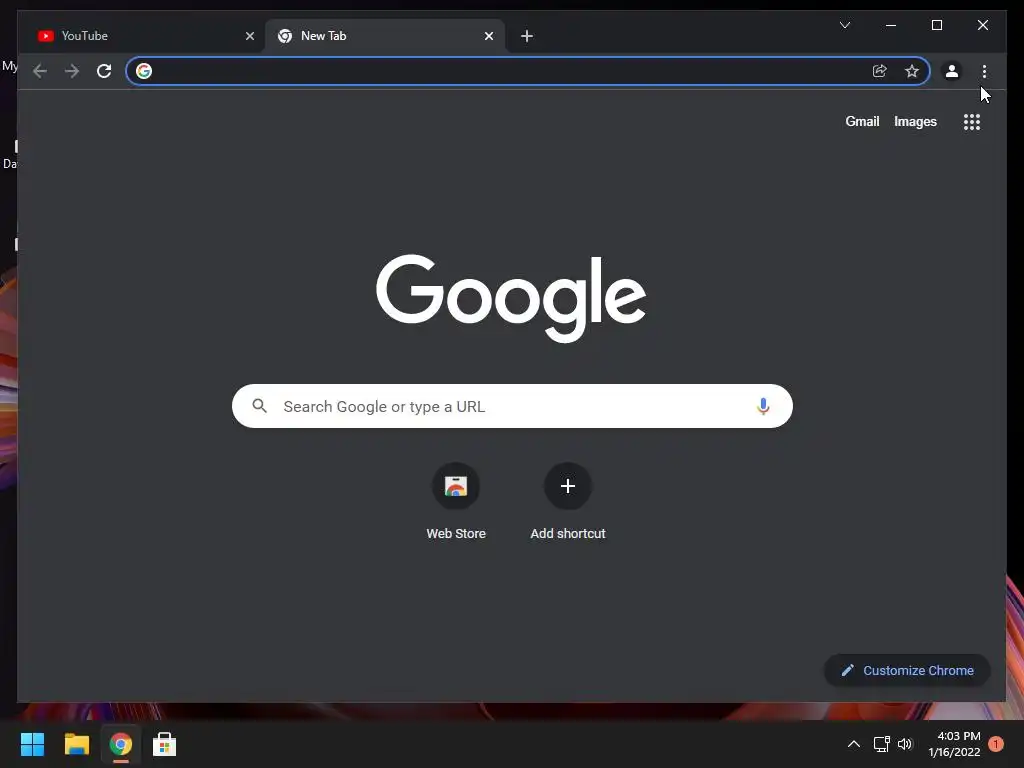Viewport: 1024px width, 768px height.
Task: Open network status tray icon
Action: 882,744
